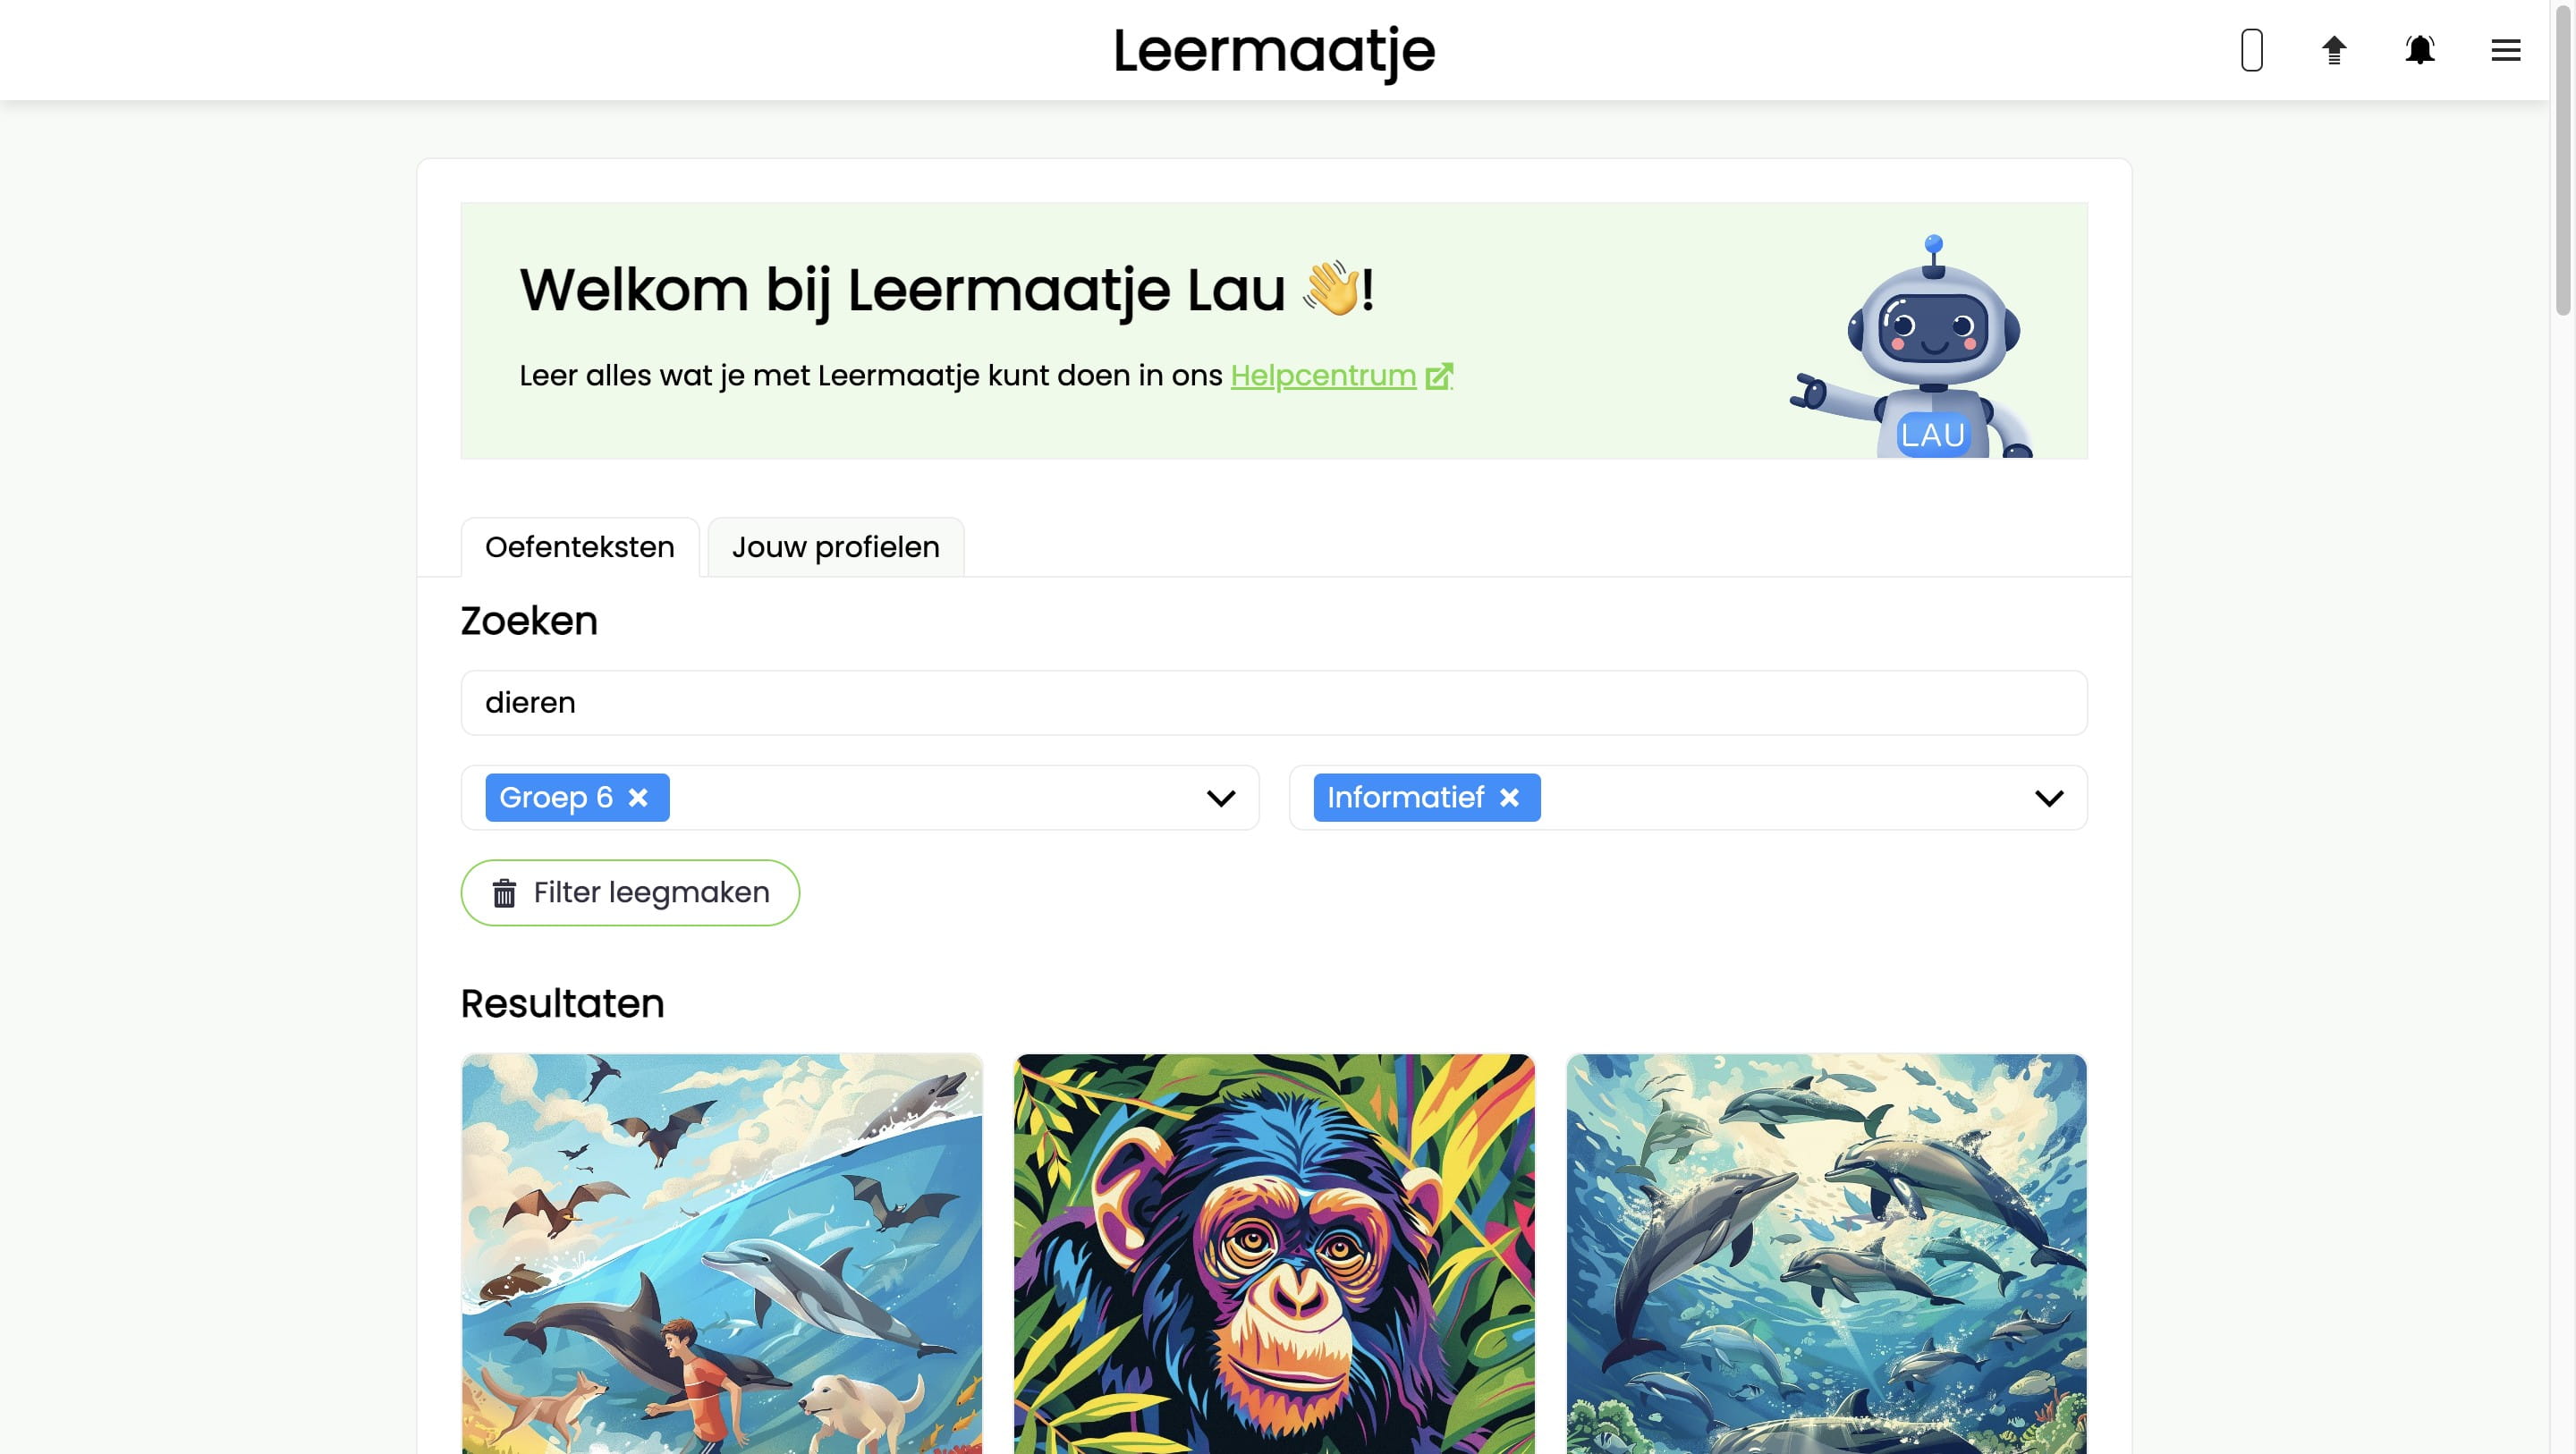The height and width of the screenshot is (1454, 2576).
Task: Switch to the Oefenteksten tab
Action: tap(580, 547)
